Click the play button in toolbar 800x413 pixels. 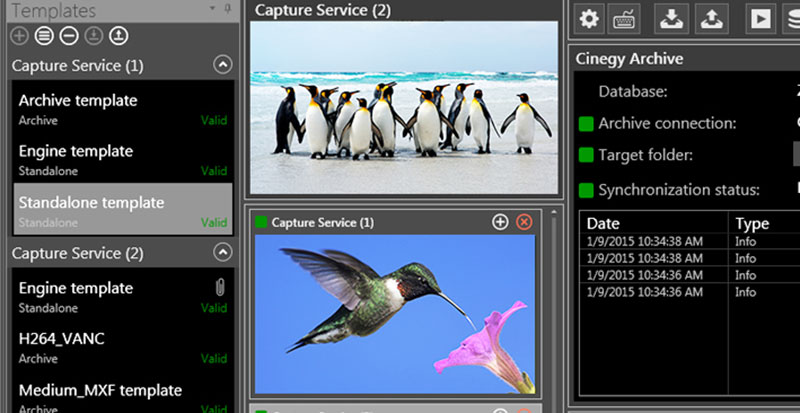[761, 19]
